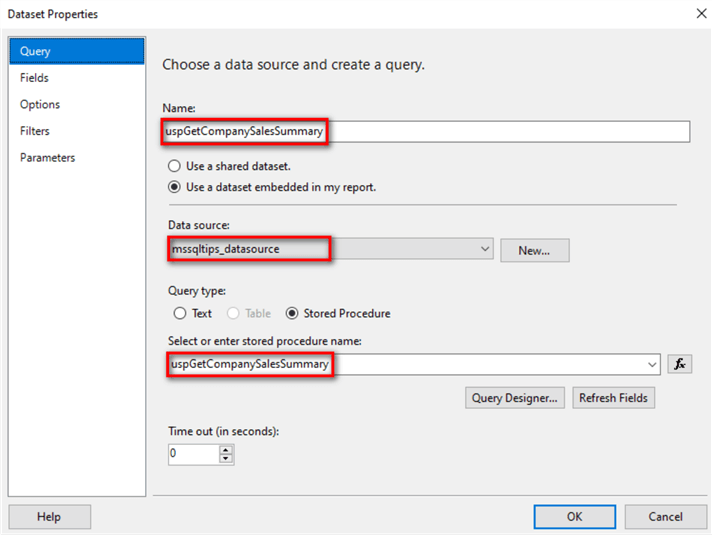This screenshot has height=535, width=712.
Task: Click the New... data source button
Action: click(x=535, y=250)
